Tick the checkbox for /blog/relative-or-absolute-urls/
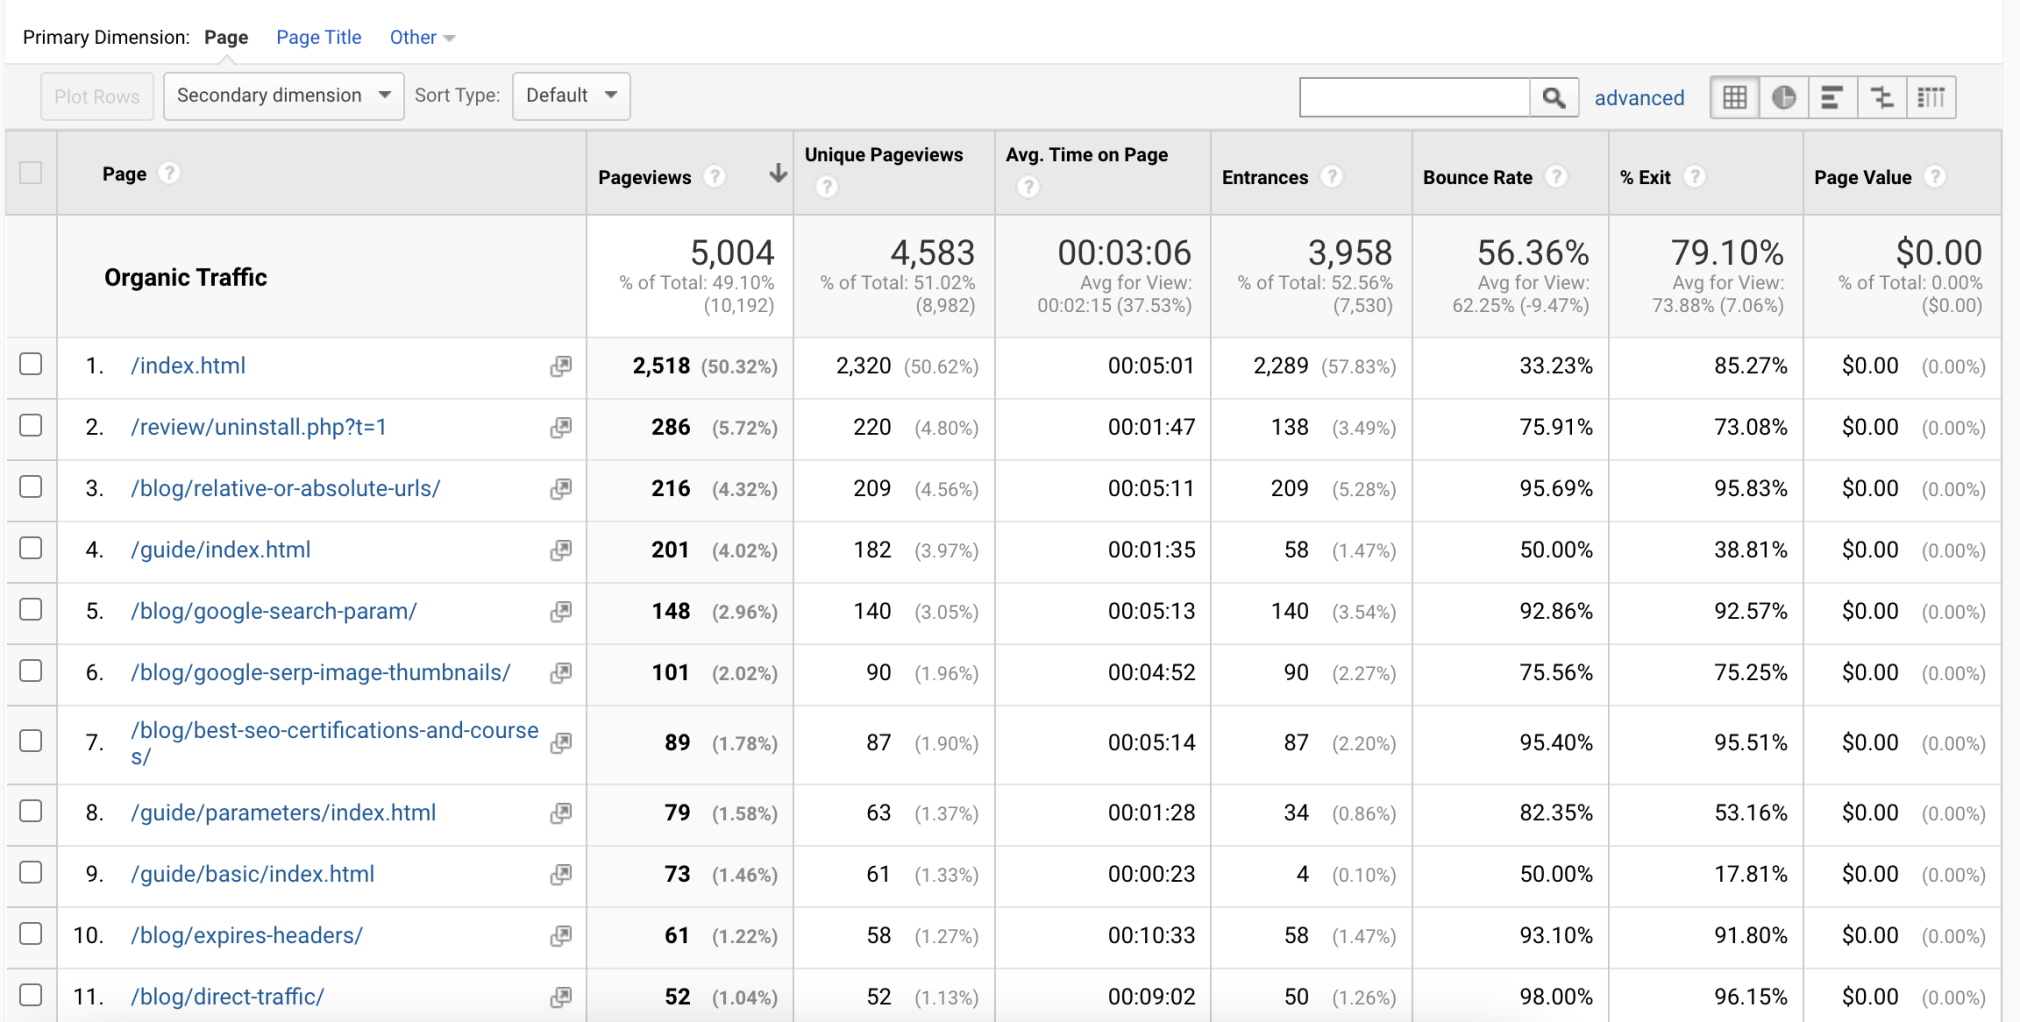 tap(31, 487)
